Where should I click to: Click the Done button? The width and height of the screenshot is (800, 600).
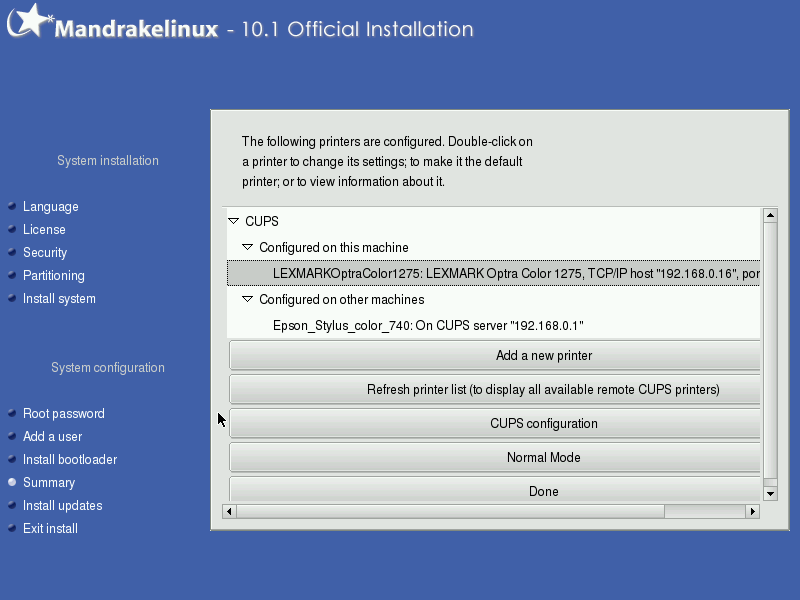pos(495,490)
